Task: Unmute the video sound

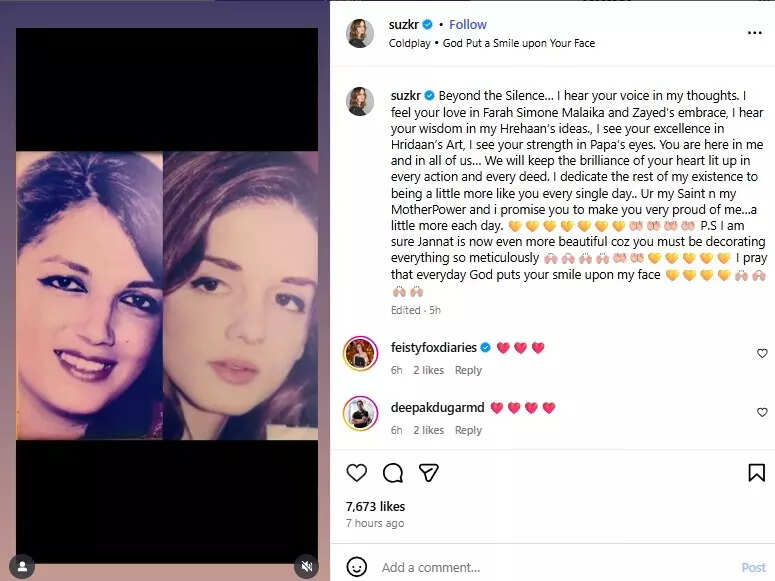Action: 306,566
